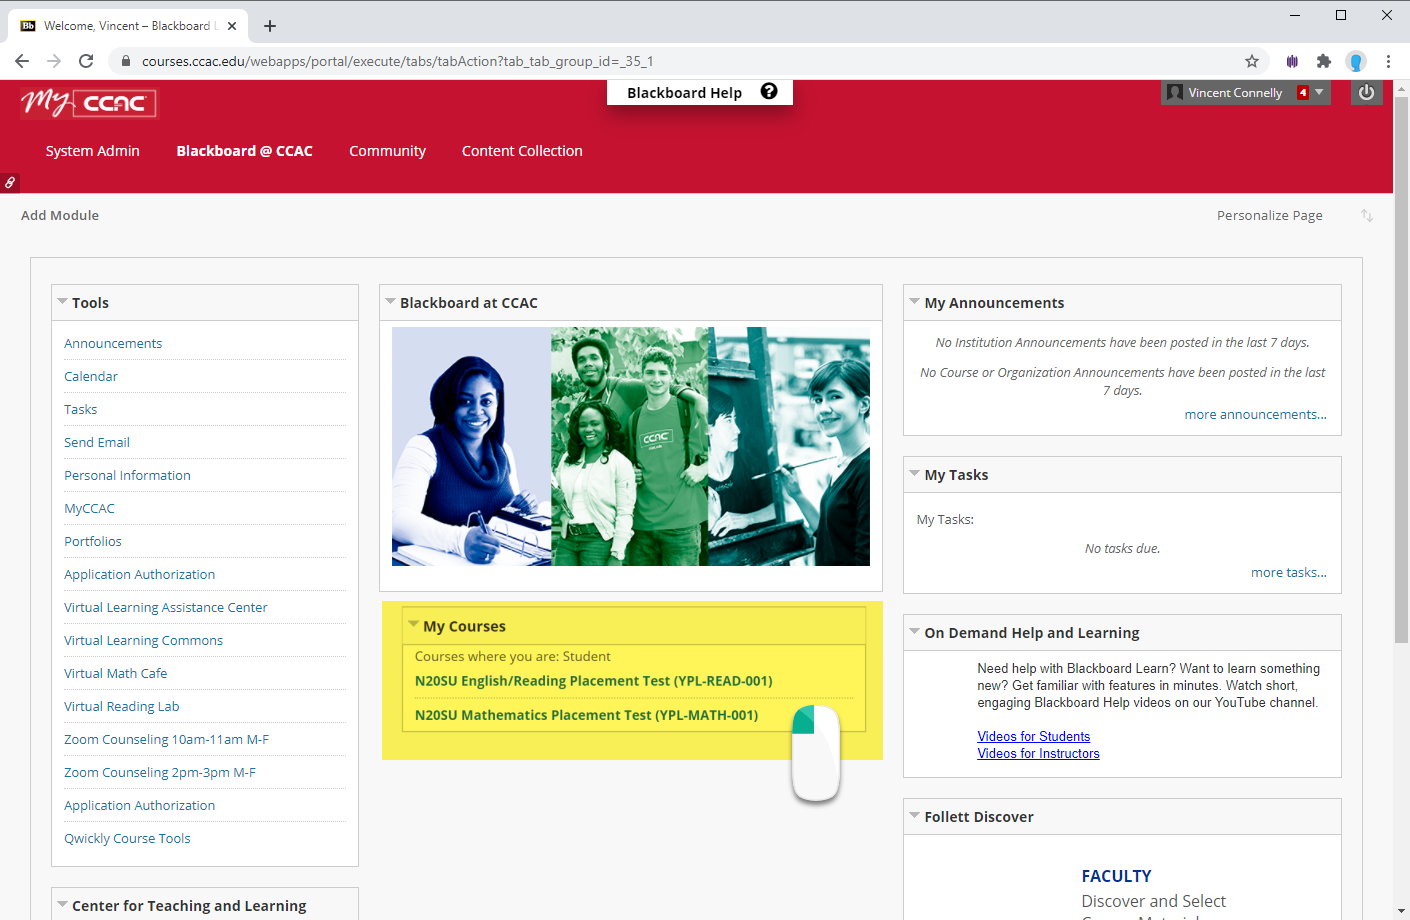Click the quick links chain icon
The height and width of the screenshot is (920, 1410).
(9, 183)
